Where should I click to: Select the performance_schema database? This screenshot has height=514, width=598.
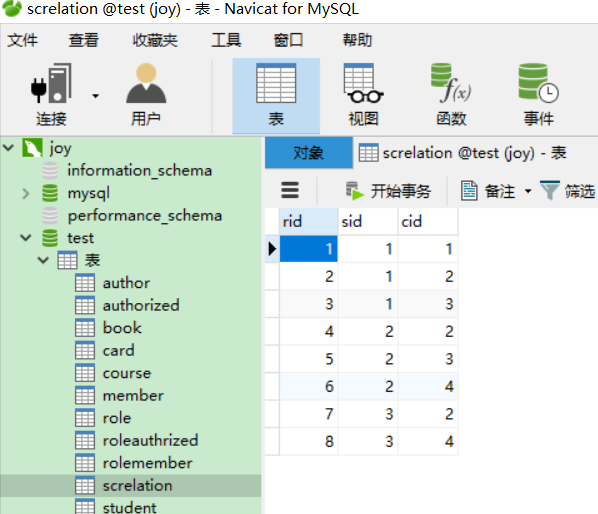point(145,216)
